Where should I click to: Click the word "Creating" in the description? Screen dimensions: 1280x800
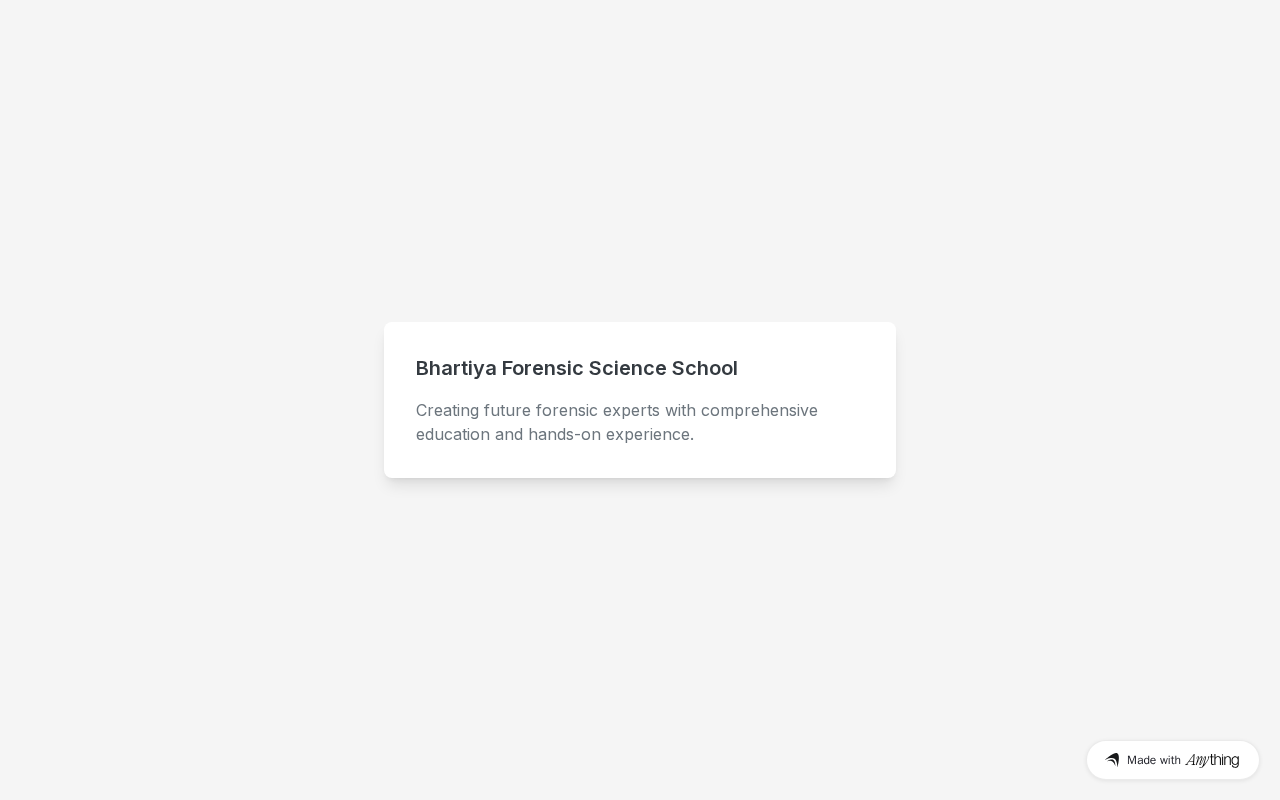point(447,410)
